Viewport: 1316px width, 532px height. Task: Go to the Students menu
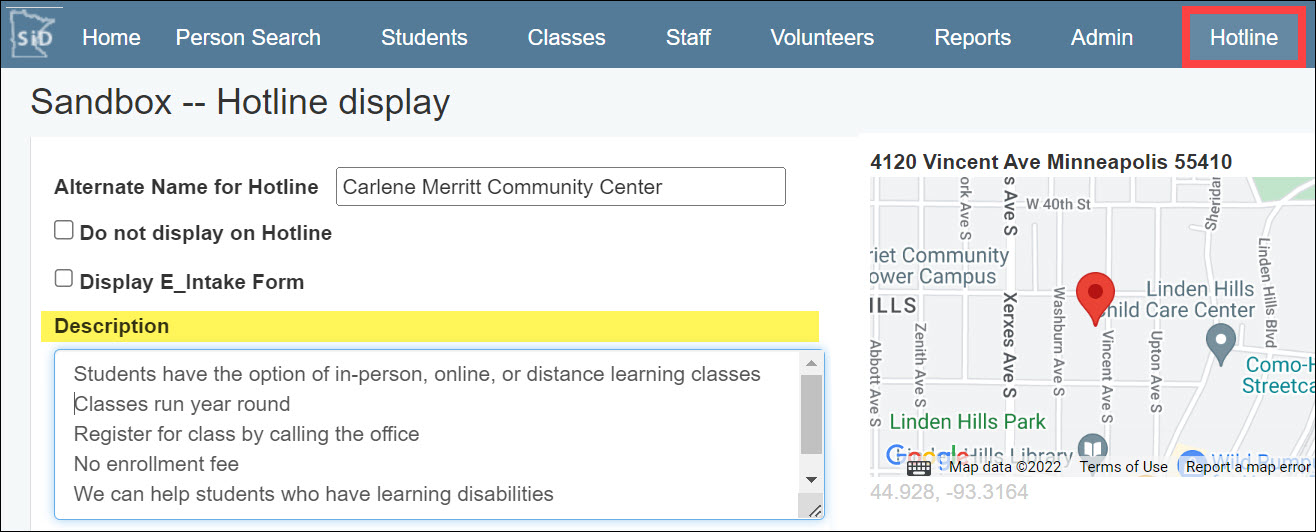click(424, 38)
